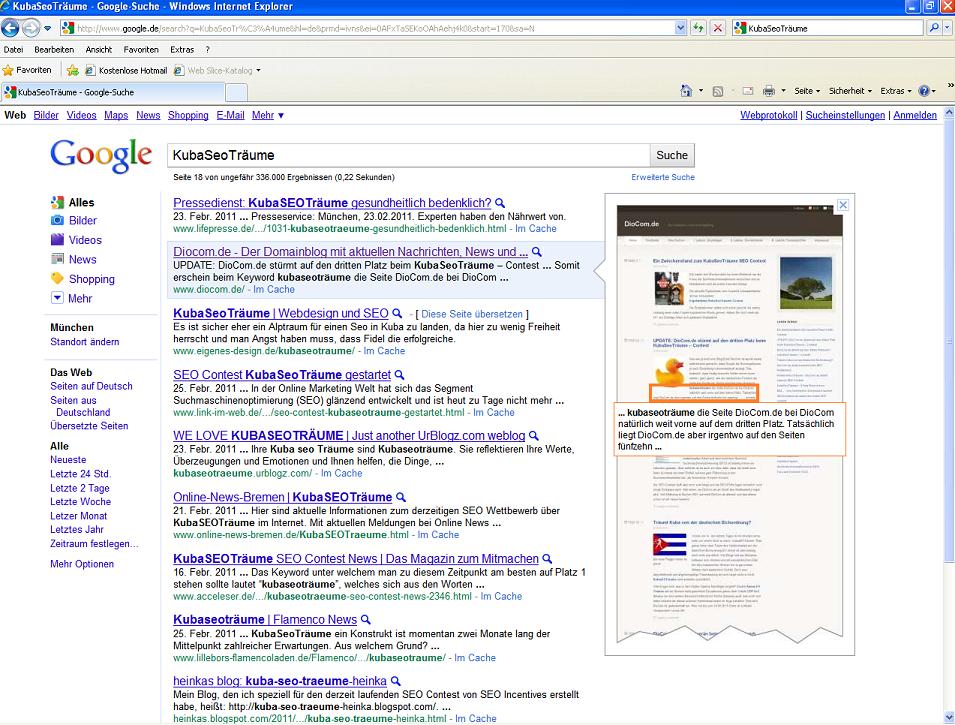Select the Shopping tag icon in sidebar
This screenshot has height=725, width=955.
coord(57,278)
